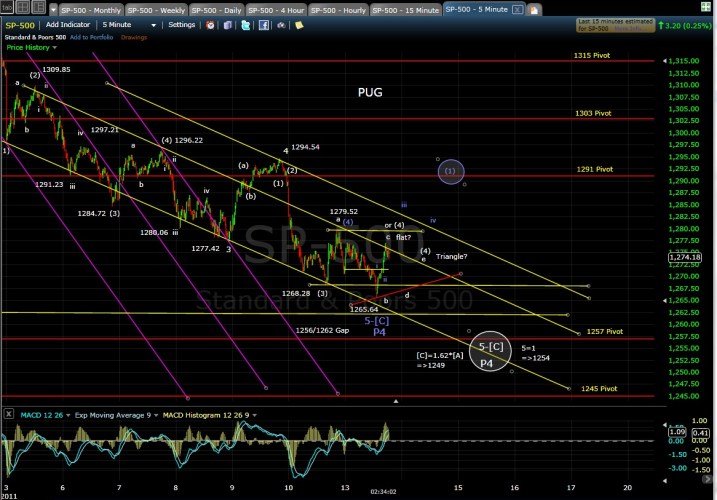Click the white circled 5-[C] P4 target

tap(490, 351)
